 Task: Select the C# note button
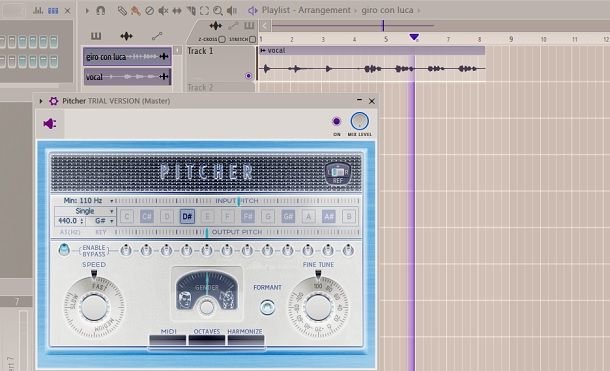(147, 216)
